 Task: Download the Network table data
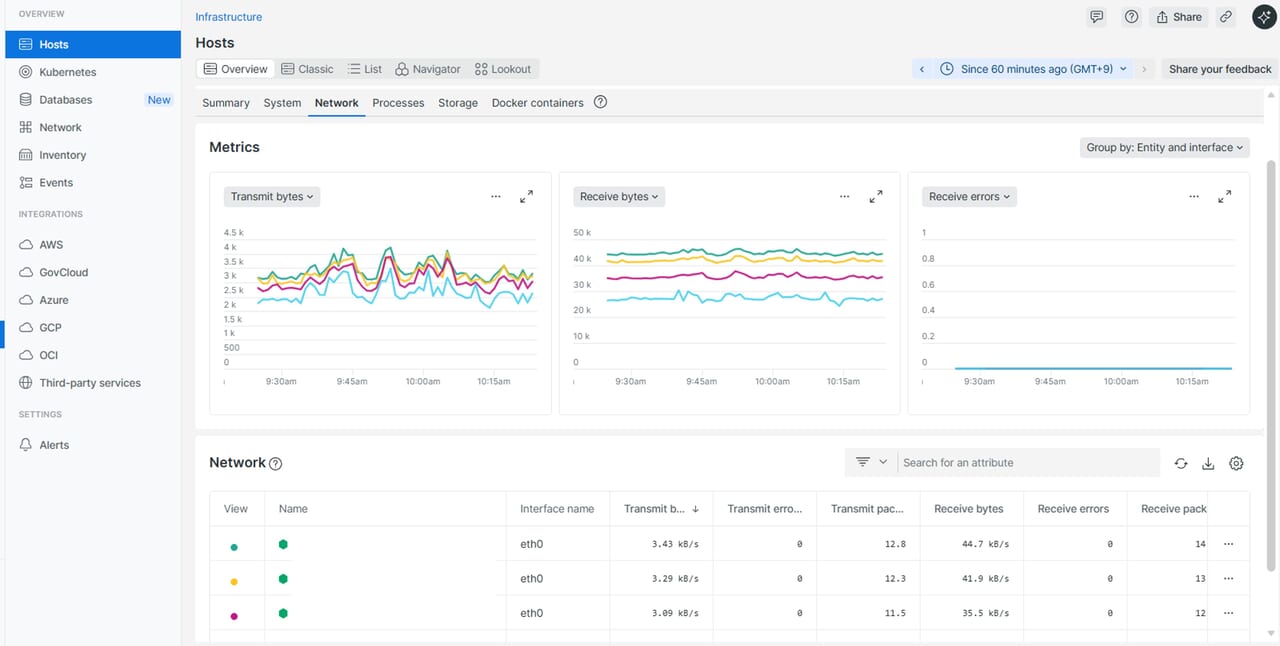point(1208,463)
